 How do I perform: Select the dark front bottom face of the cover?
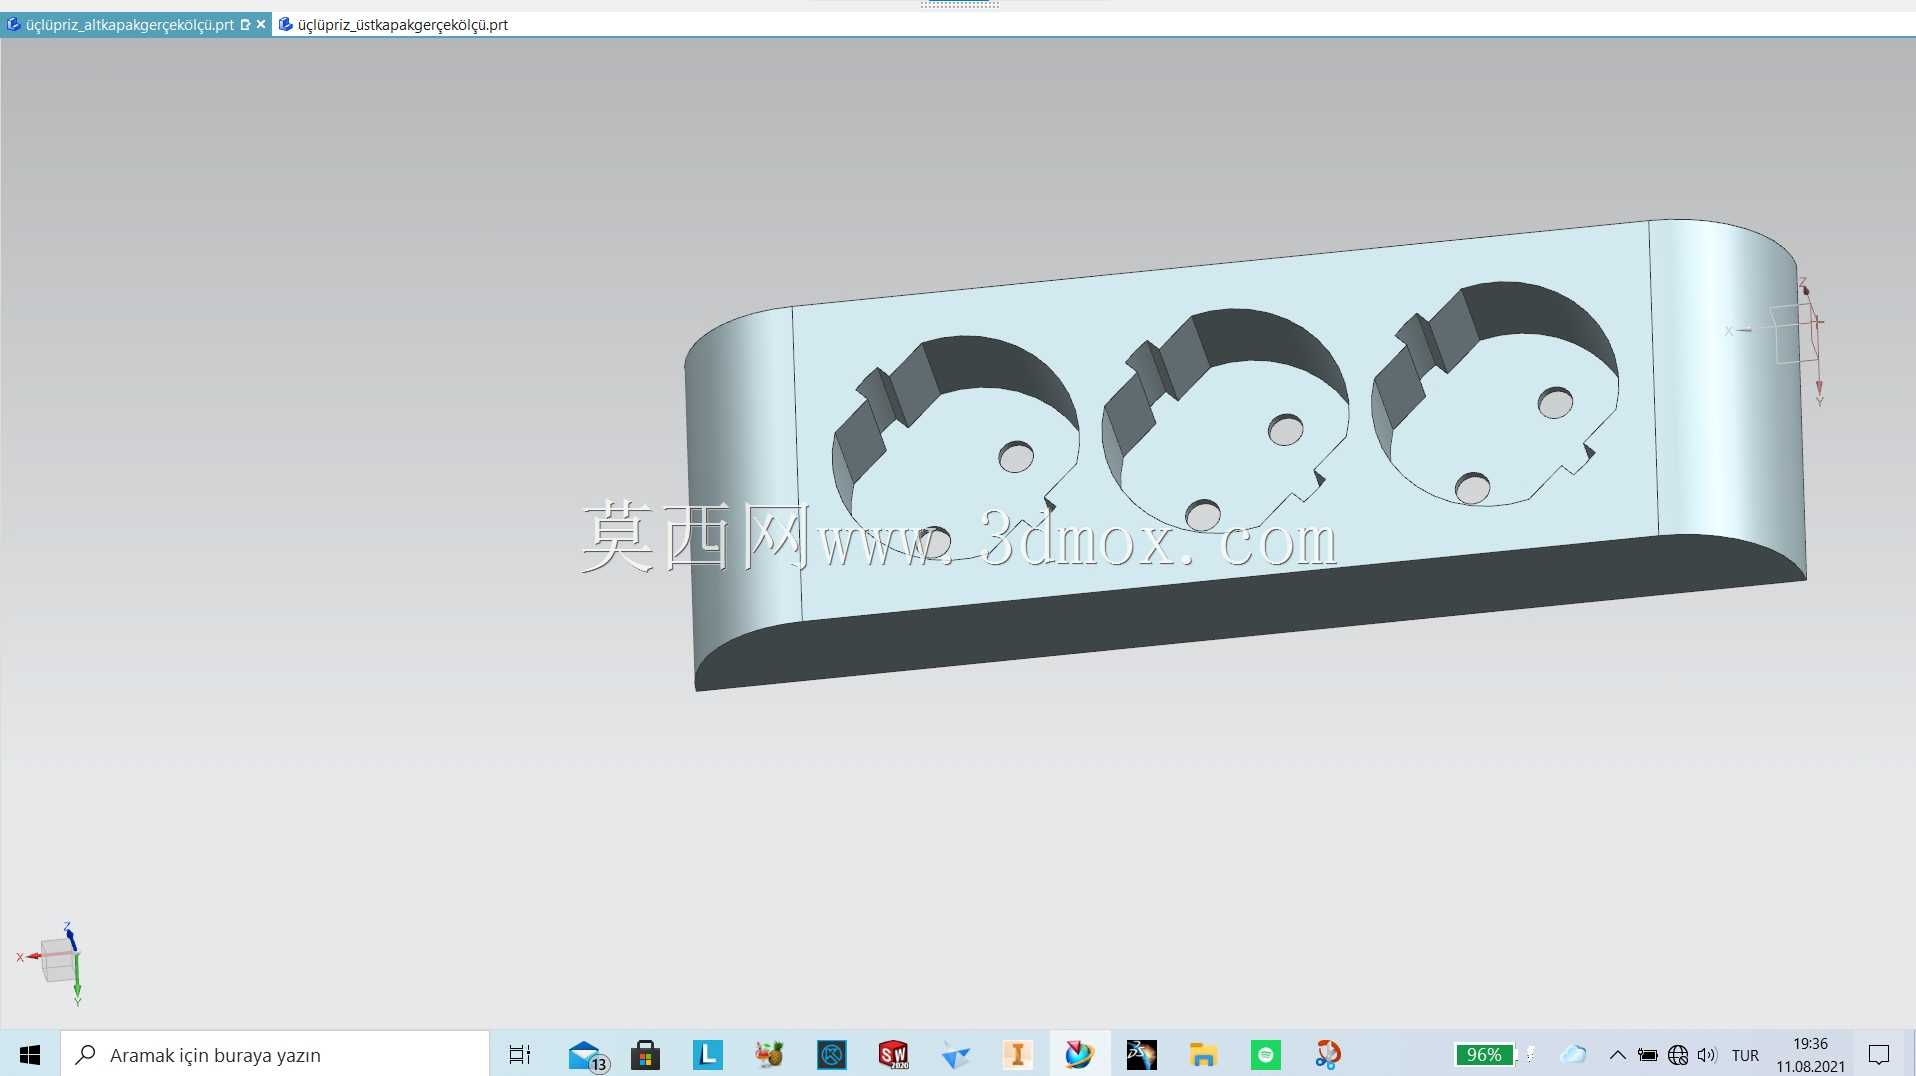1250,610
